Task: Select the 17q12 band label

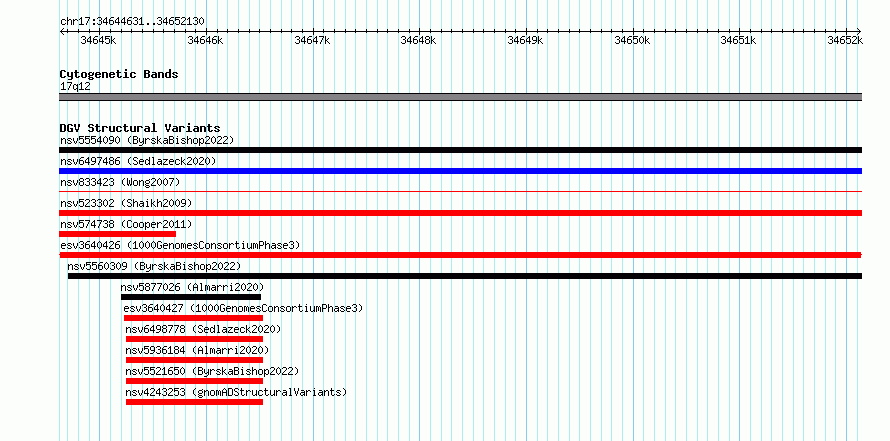Action: click(75, 87)
